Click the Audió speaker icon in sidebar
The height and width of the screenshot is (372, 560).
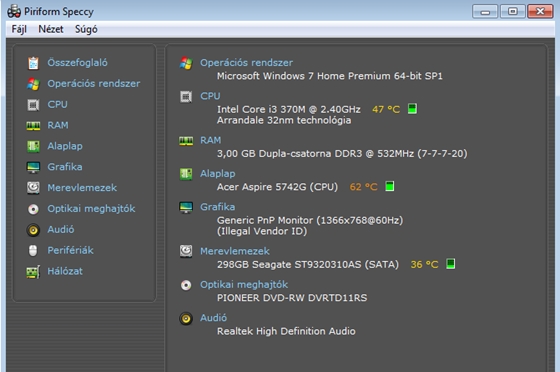tap(33, 230)
